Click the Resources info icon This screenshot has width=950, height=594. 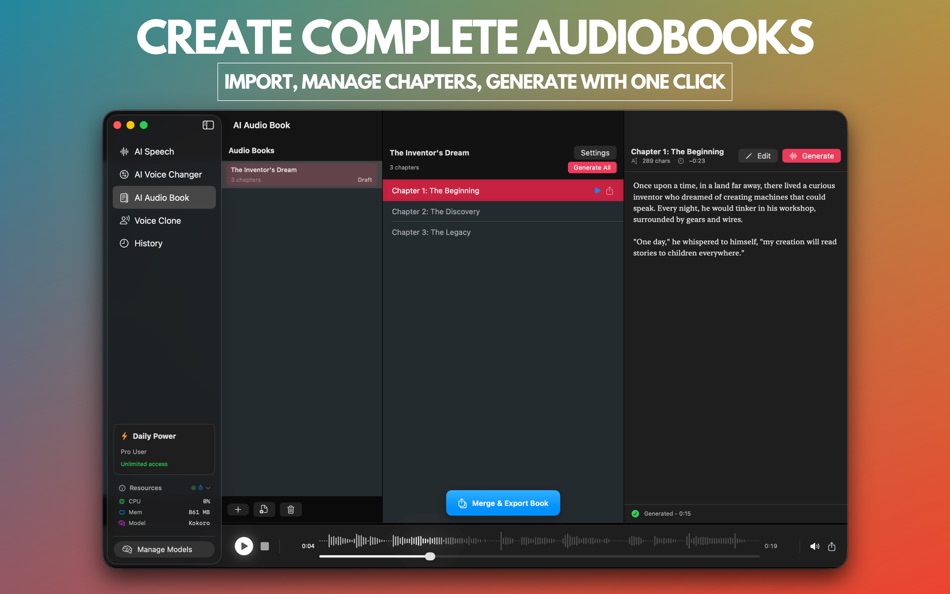tap(122, 488)
